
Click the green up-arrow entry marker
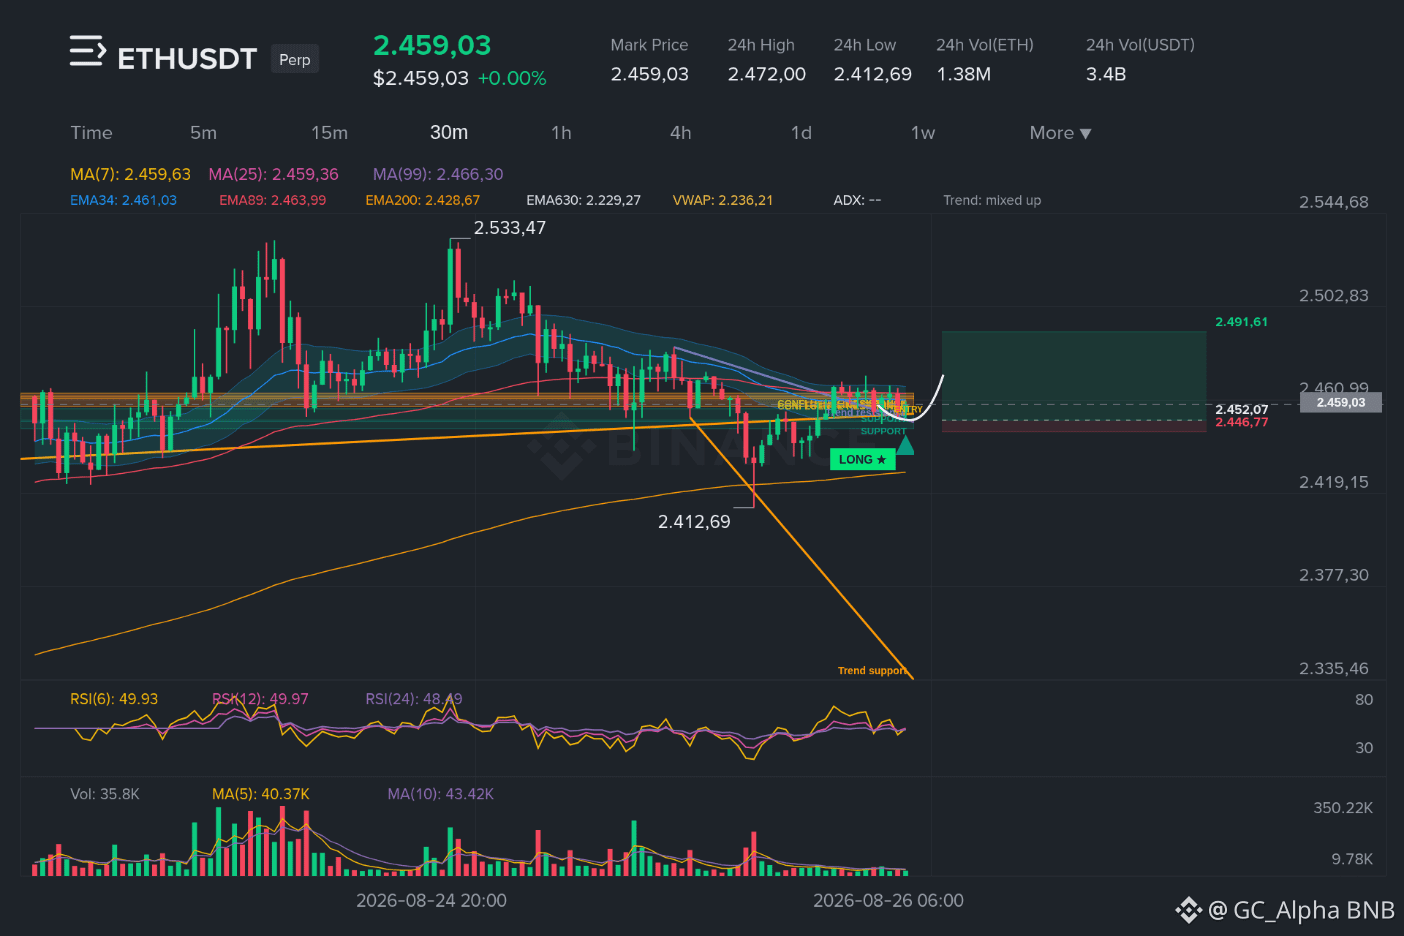pyautogui.click(x=904, y=445)
